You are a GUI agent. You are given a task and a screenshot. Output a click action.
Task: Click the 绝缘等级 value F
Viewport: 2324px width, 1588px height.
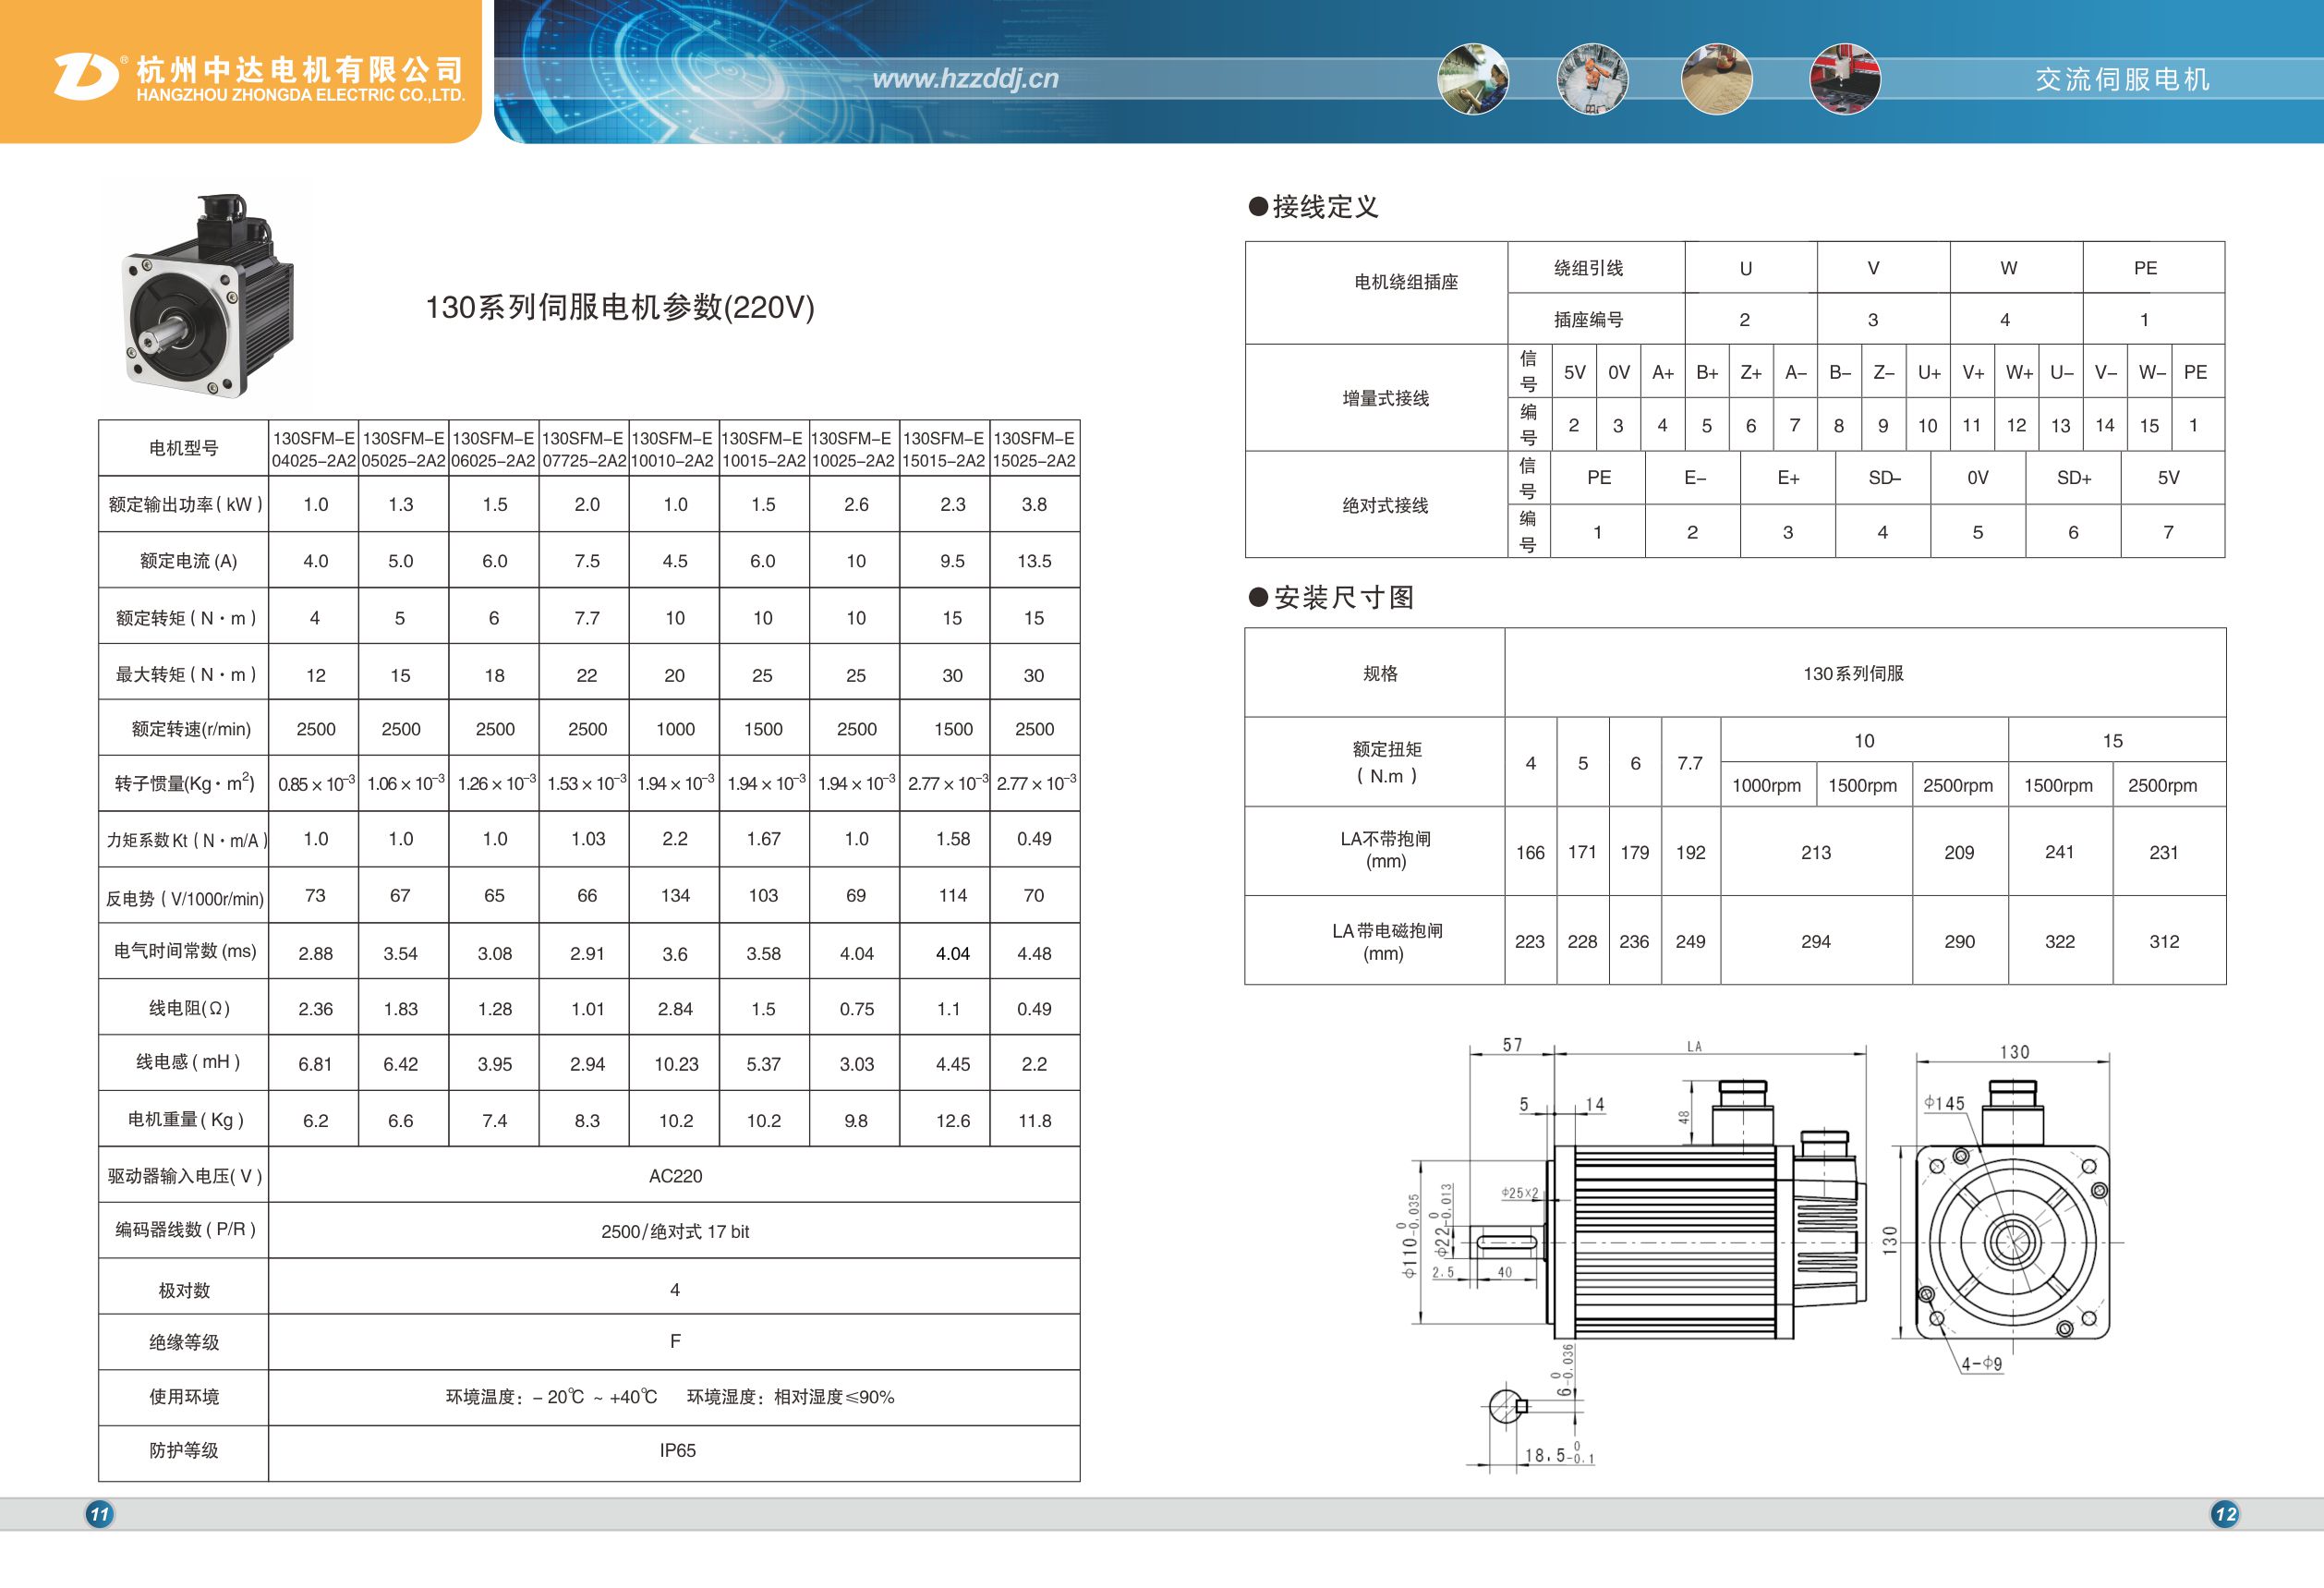coord(675,1342)
